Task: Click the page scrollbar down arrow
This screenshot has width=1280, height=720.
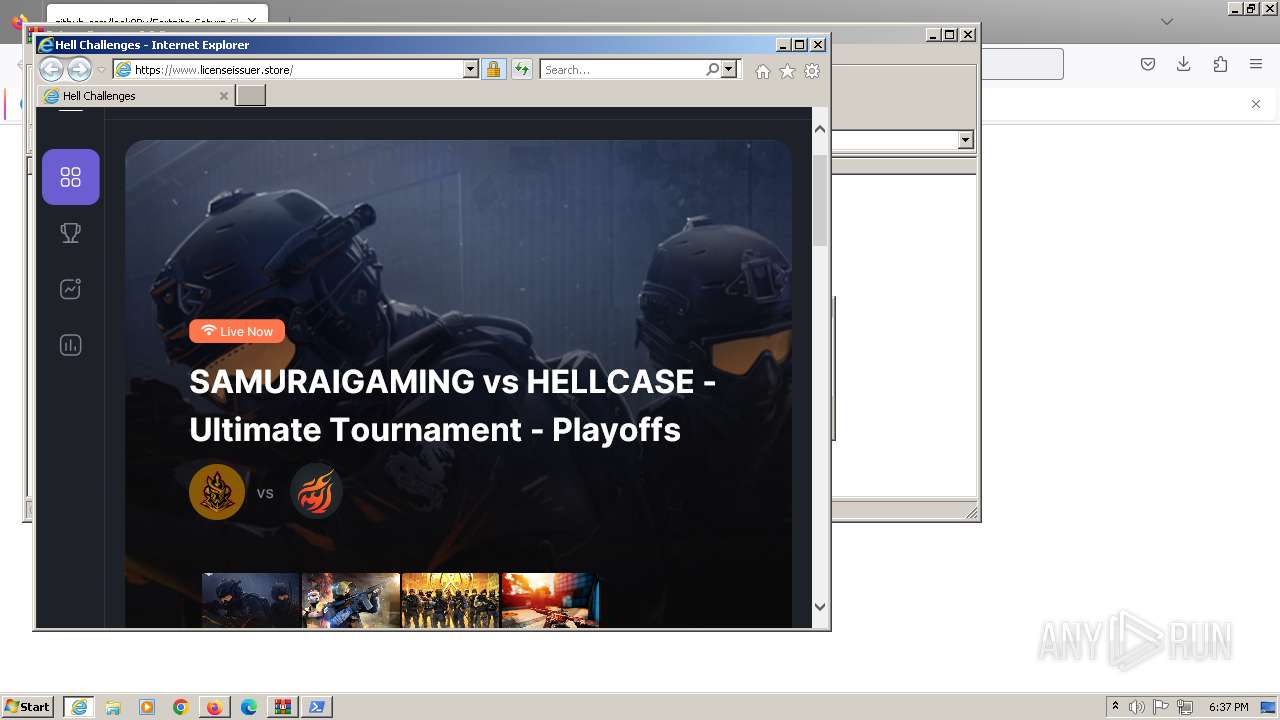Action: 820,607
